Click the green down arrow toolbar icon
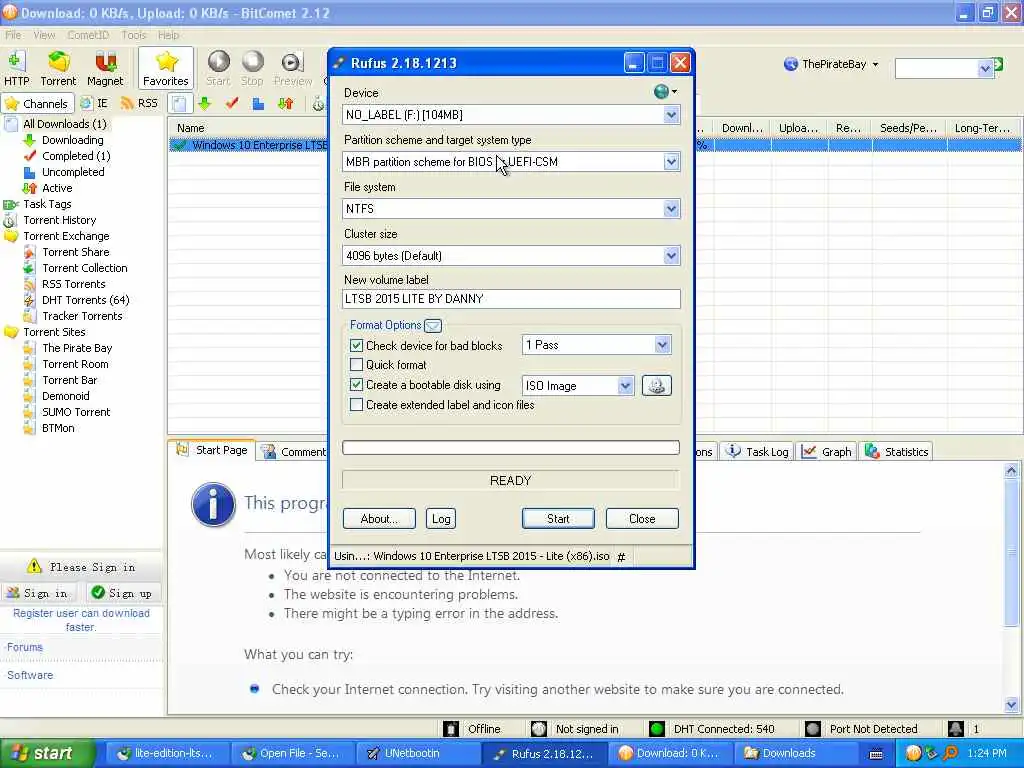1024x768 pixels. pyautogui.click(x=205, y=103)
